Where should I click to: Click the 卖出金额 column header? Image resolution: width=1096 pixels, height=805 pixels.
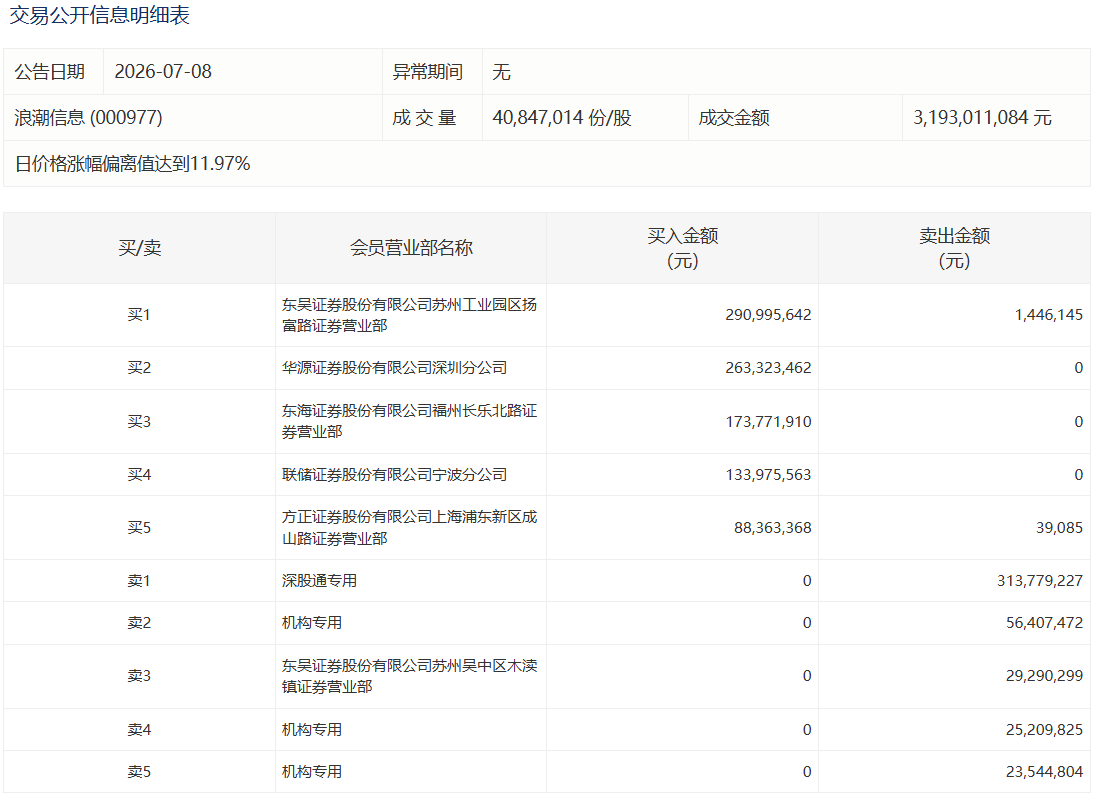click(x=954, y=248)
